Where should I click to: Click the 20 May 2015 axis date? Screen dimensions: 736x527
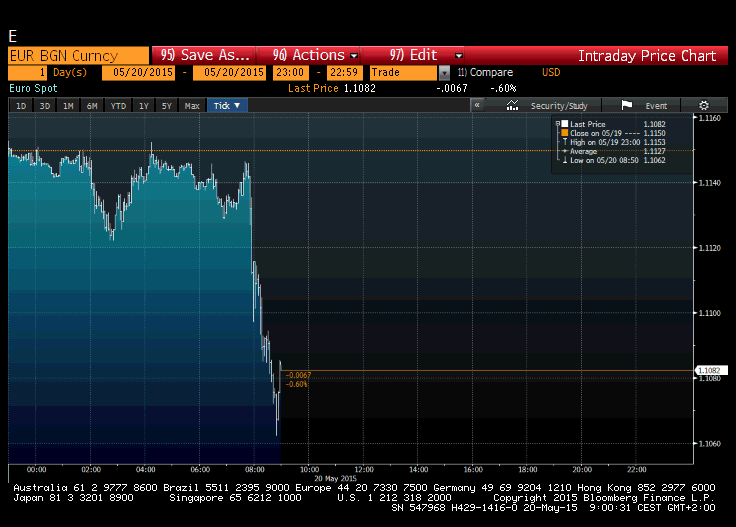pyautogui.click(x=336, y=478)
